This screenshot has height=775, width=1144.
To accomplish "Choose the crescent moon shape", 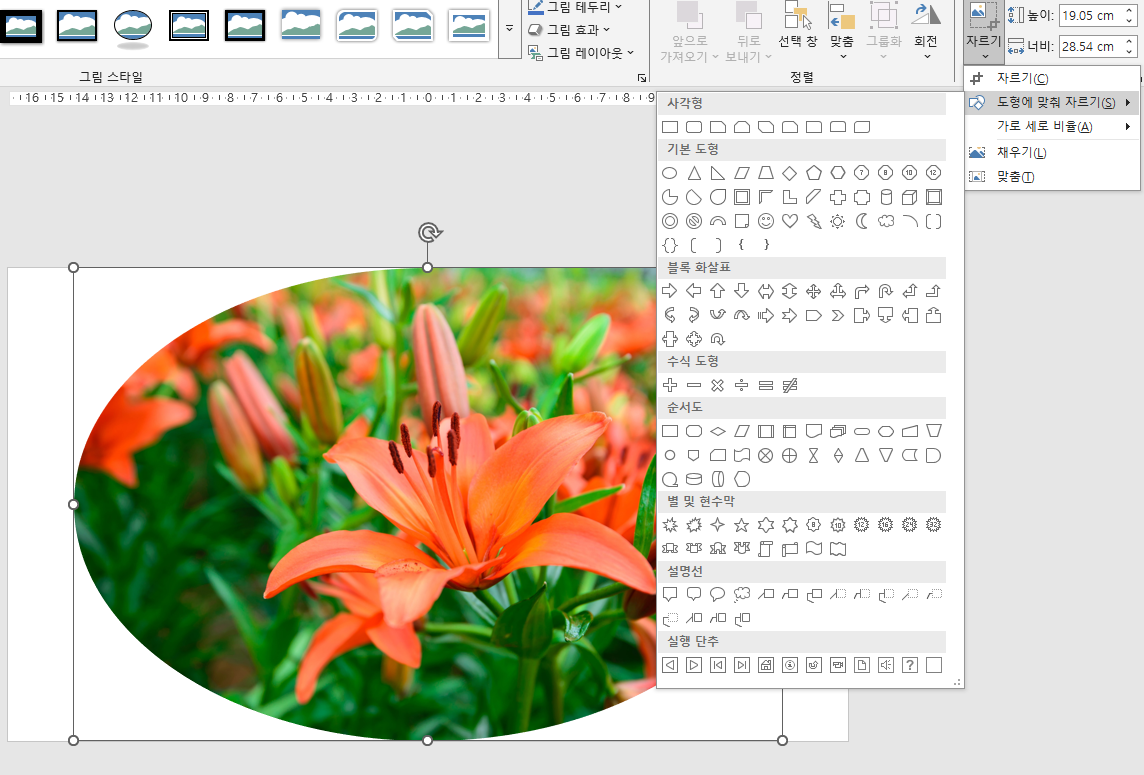I will (862, 221).
